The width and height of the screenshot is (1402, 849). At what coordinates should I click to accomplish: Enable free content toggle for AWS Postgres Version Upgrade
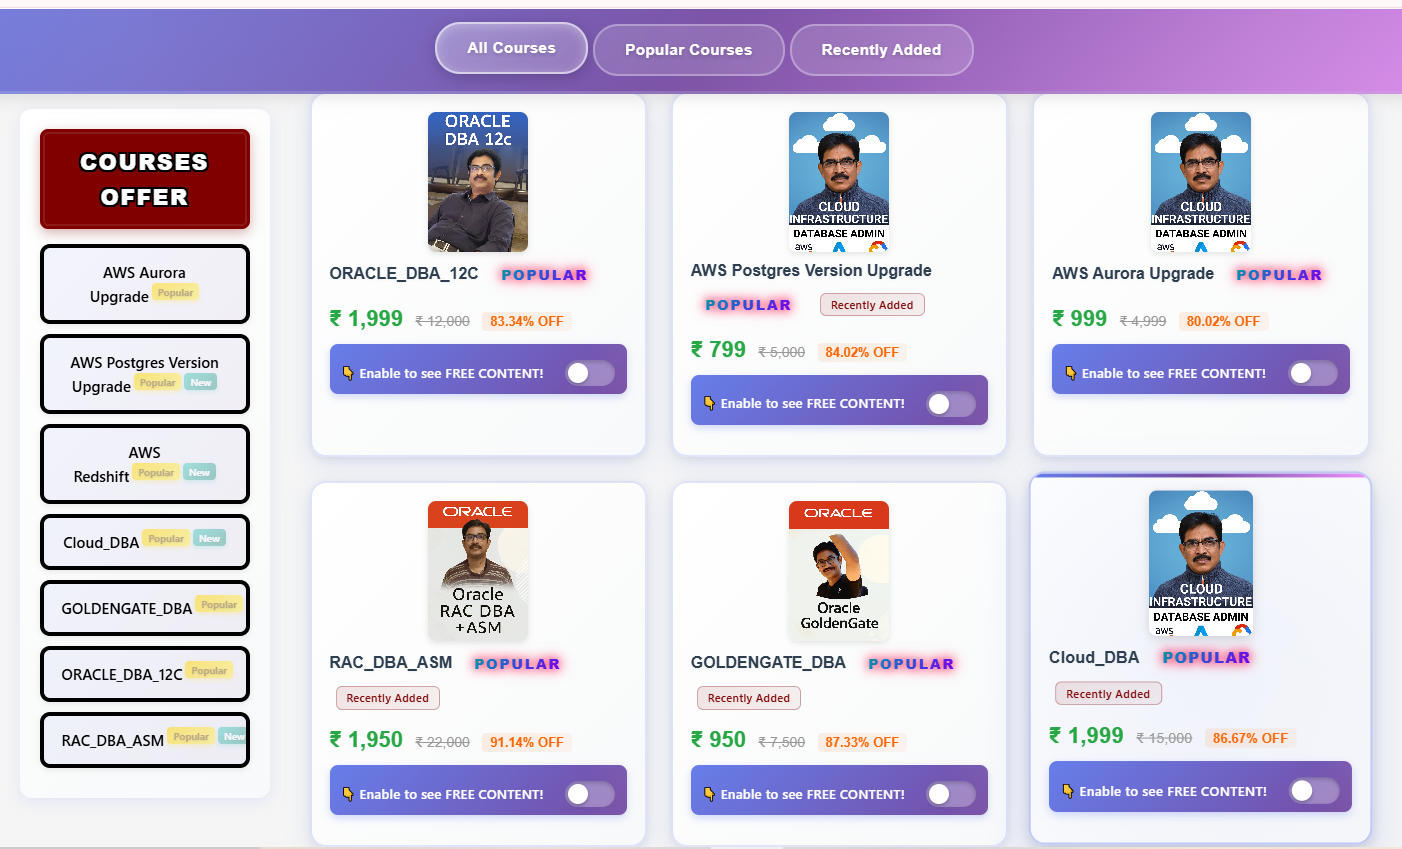(x=951, y=403)
